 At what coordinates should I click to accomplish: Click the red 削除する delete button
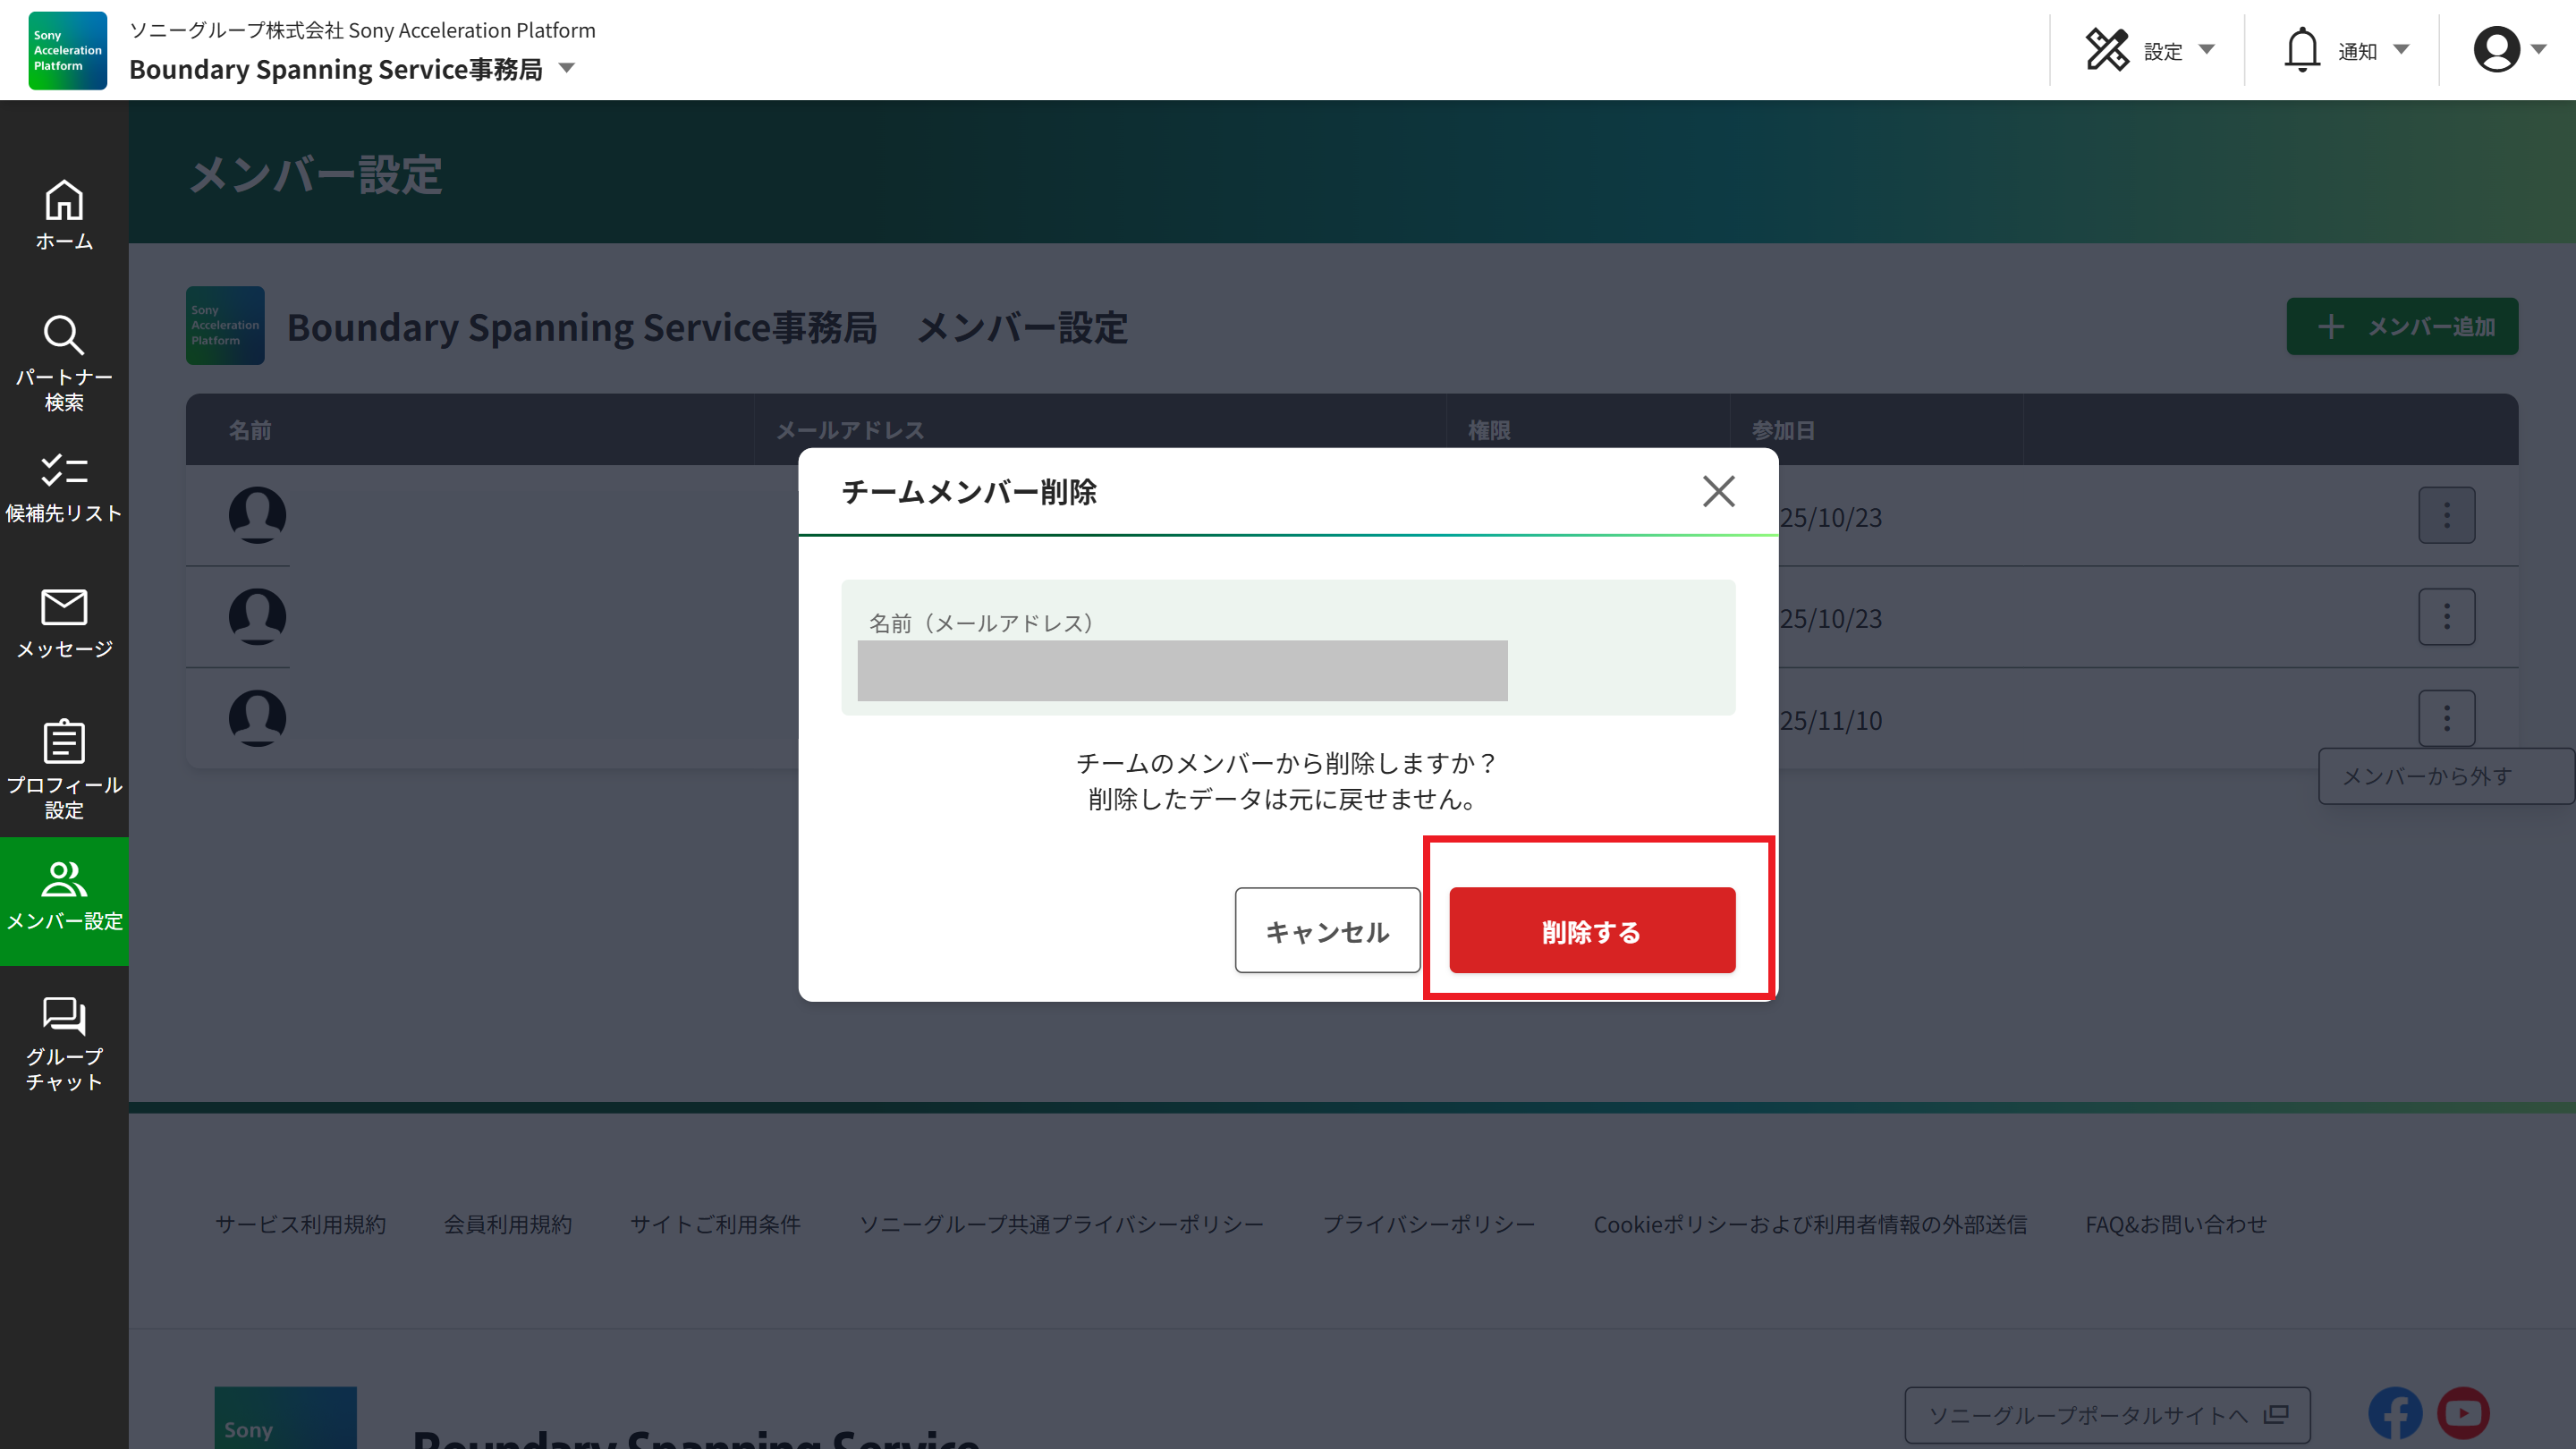(1591, 930)
